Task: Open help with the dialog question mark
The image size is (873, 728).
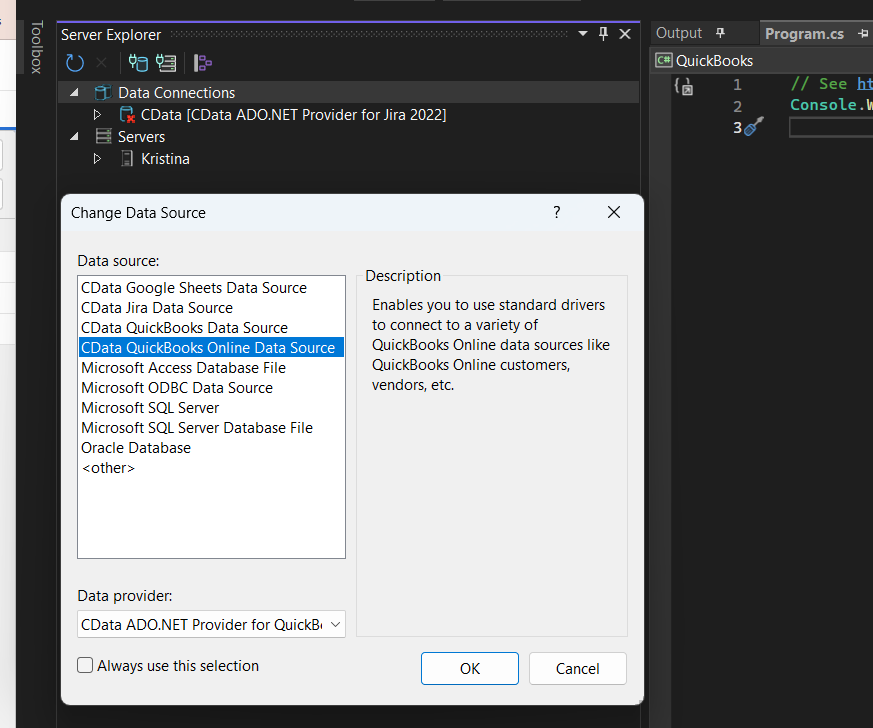Action: [556, 212]
